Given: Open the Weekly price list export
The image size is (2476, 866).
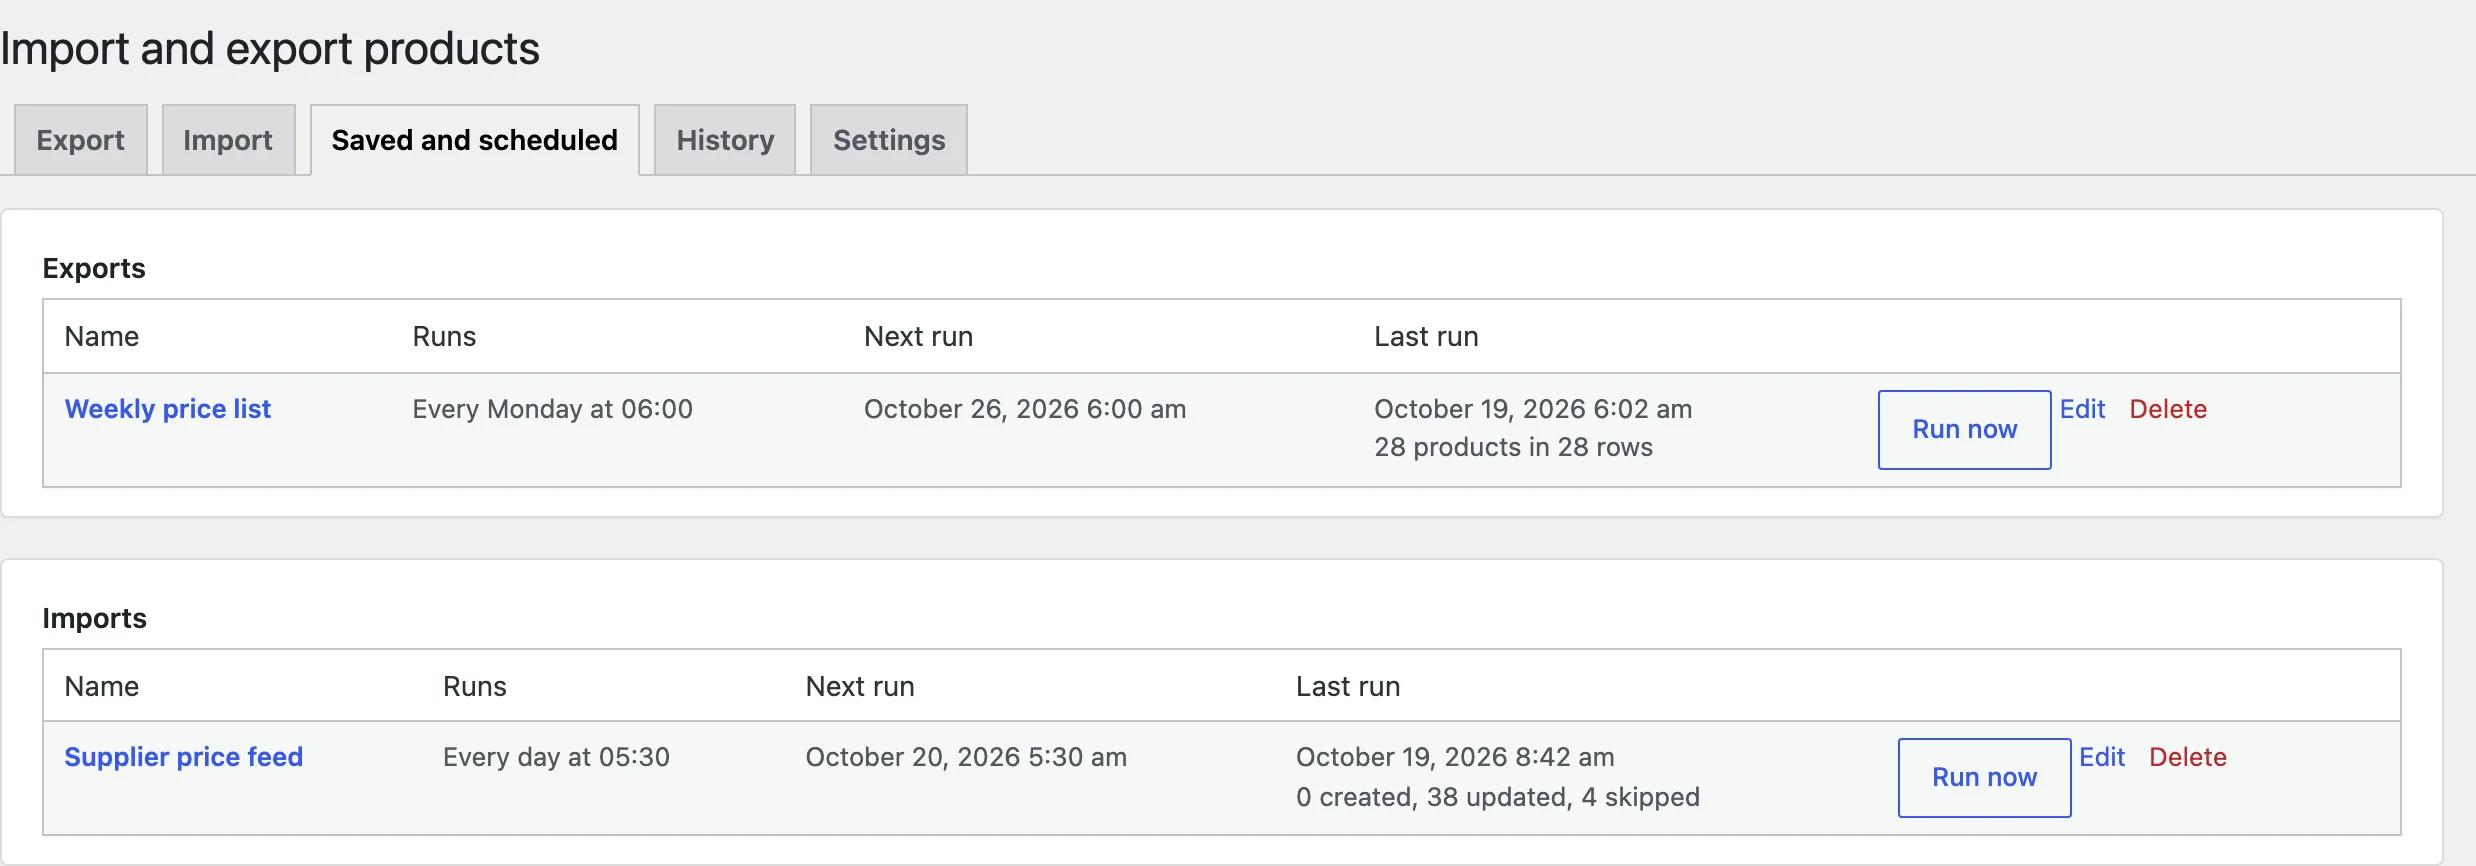Looking at the screenshot, I should pyautogui.click(x=168, y=409).
